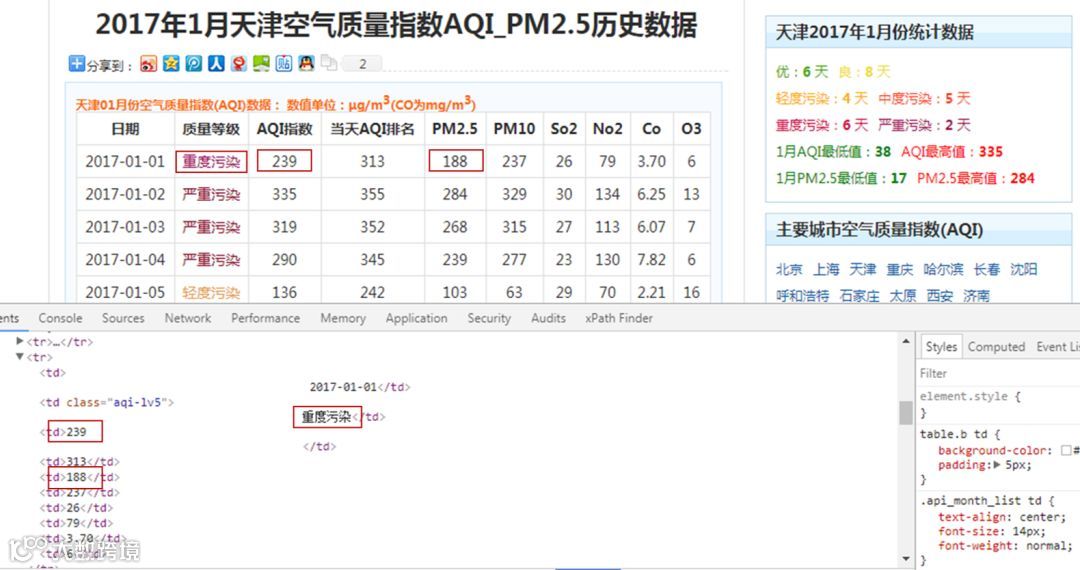The width and height of the screenshot is (1080, 570).
Task: Click the td class="aqi-lv5" code line
Action: coord(107,402)
